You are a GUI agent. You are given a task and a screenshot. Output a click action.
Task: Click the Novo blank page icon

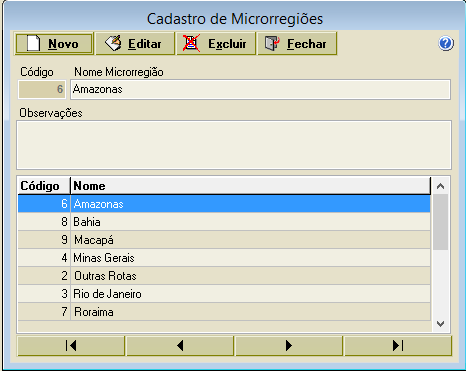click(33, 43)
